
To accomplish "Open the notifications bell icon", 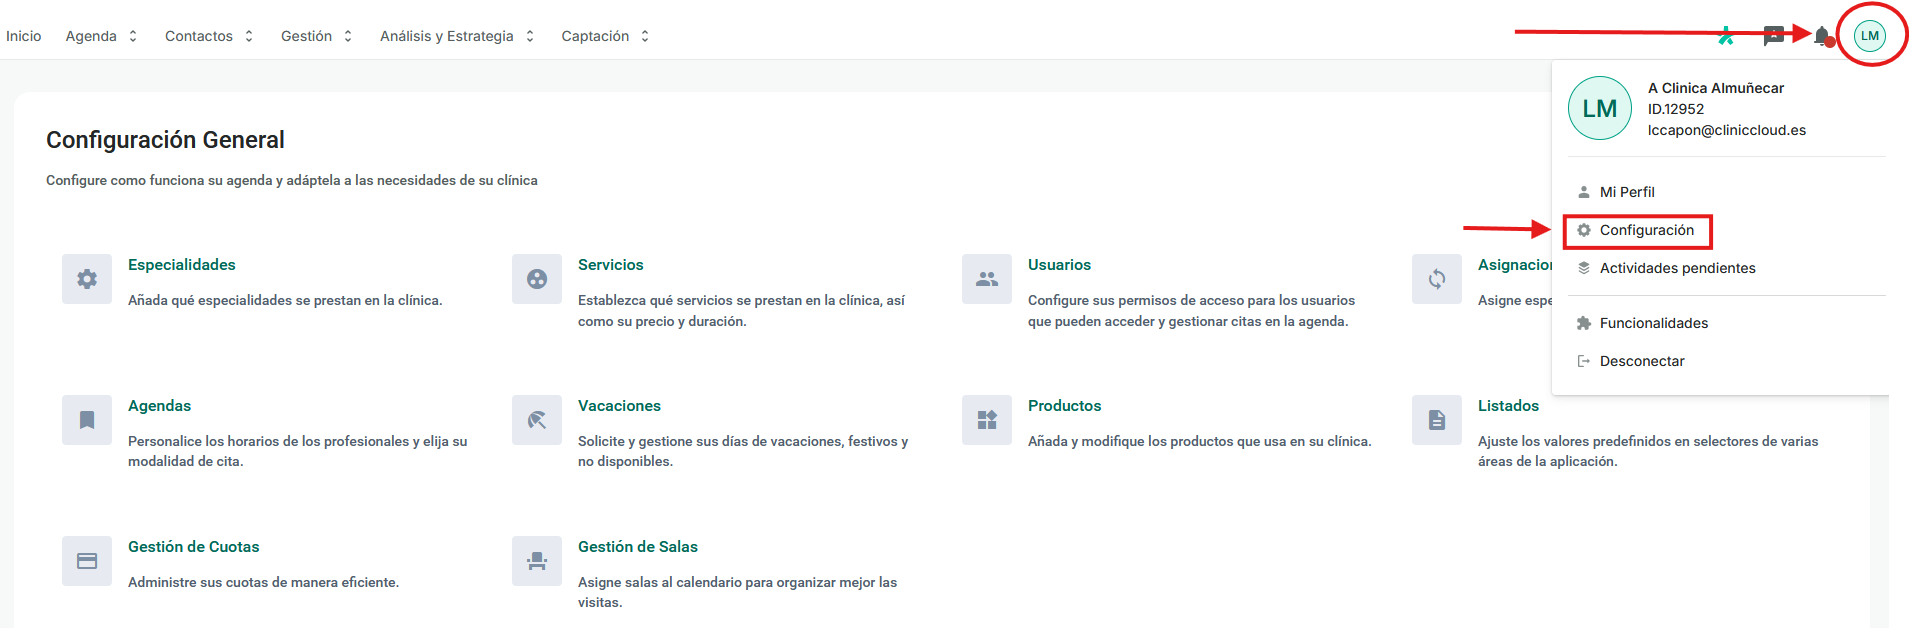I will 1822,36.
